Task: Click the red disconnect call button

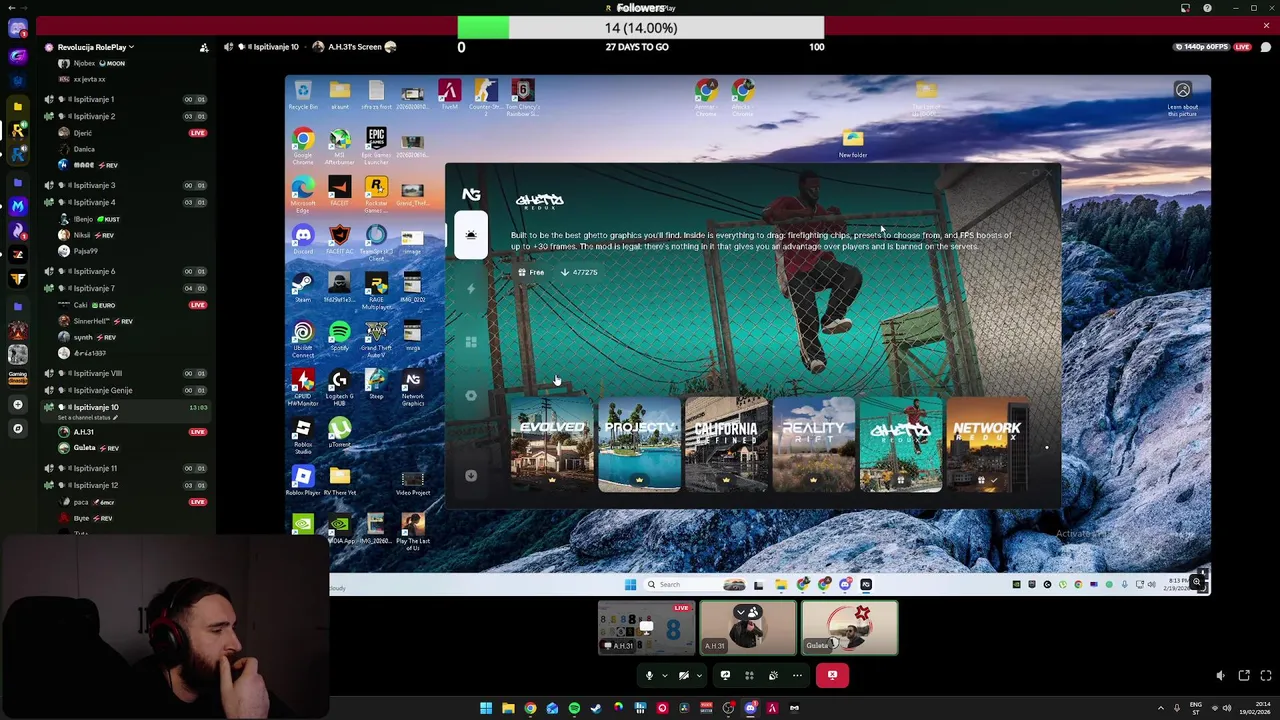Action: (832, 676)
